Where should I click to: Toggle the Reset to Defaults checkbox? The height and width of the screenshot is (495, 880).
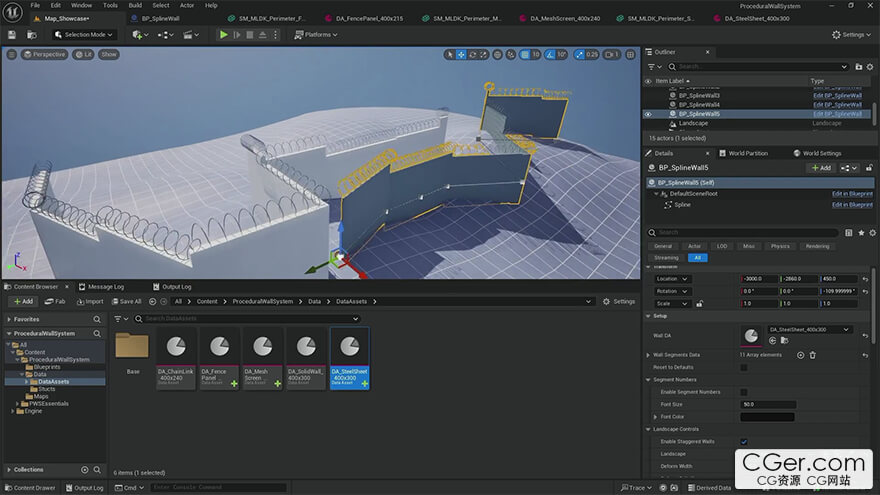click(x=744, y=367)
